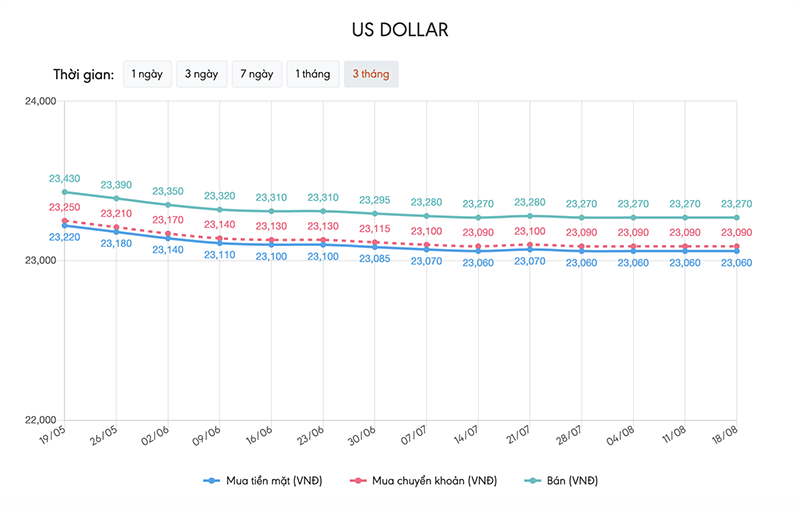Click the 23,280 Bán point on 21/07
This screenshot has height=508, width=800.
pyautogui.click(x=530, y=216)
